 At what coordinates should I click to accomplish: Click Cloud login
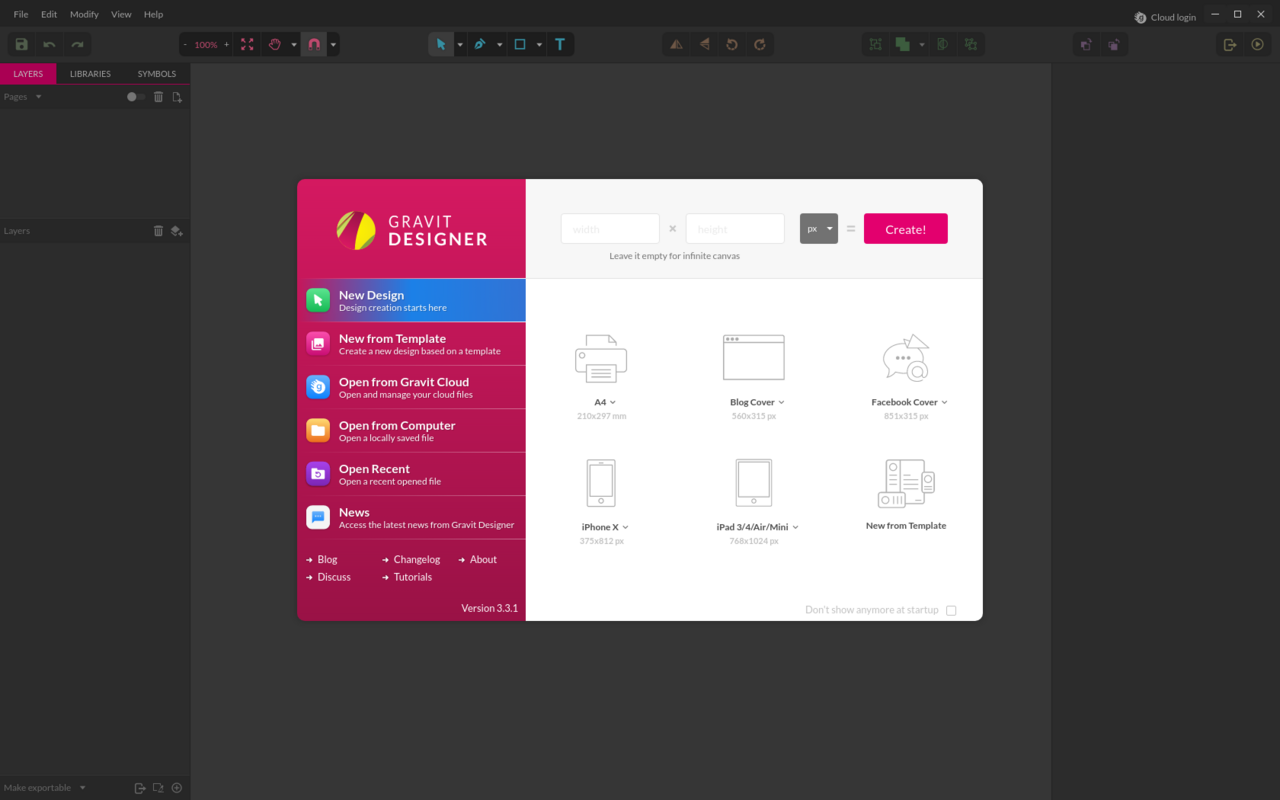coord(1165,17)
